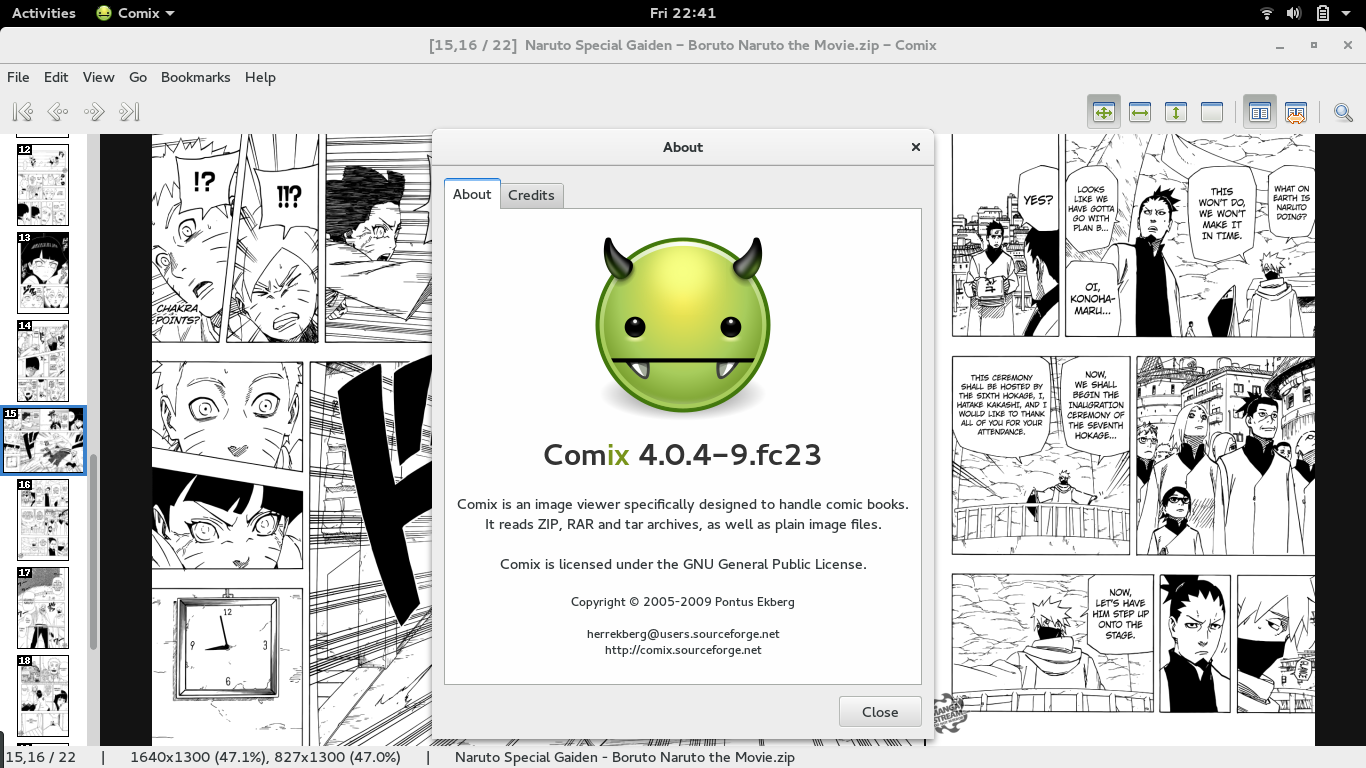Toggle fit height mode icon
This screenshot has height=768, width=1366.
1176,112
